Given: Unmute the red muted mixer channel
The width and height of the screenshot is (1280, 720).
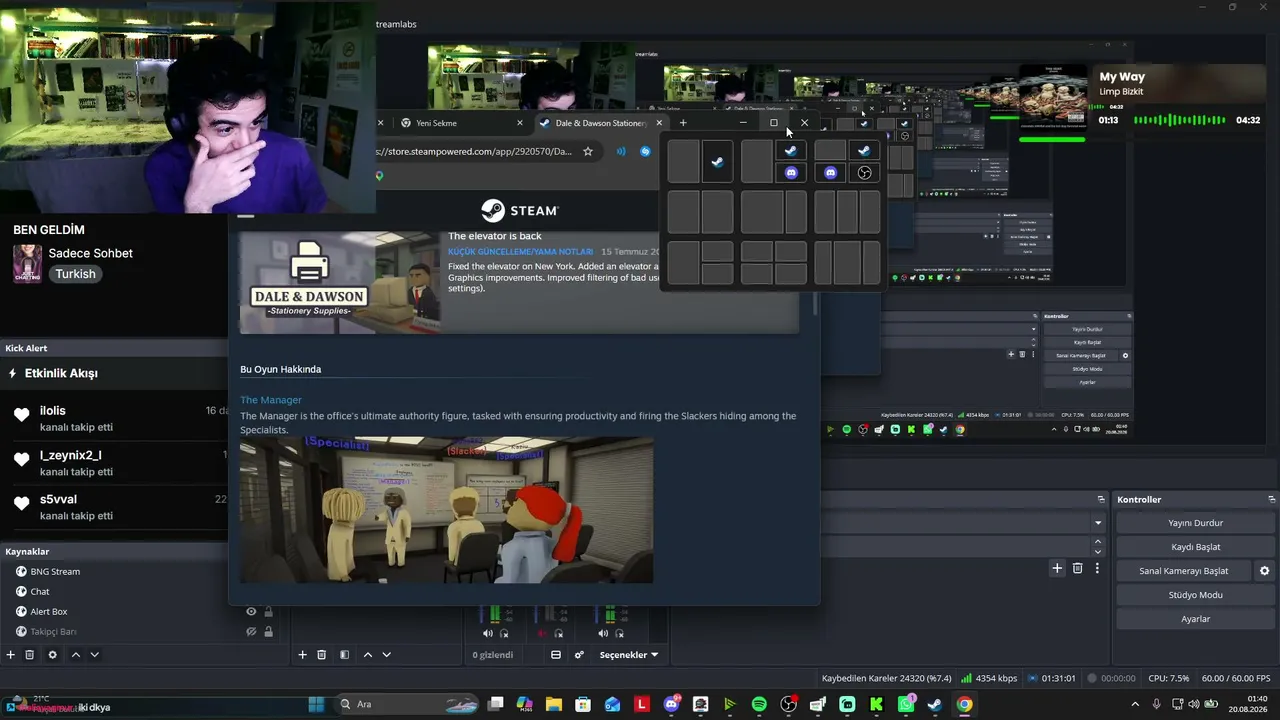Looking at the screenshot, I should click(x=543, y=633).
